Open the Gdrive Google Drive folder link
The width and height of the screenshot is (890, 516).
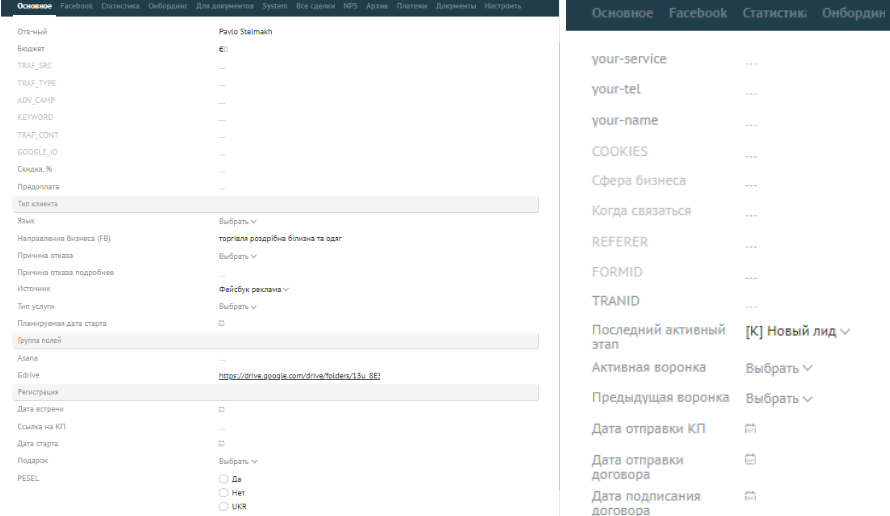[299, 376]
